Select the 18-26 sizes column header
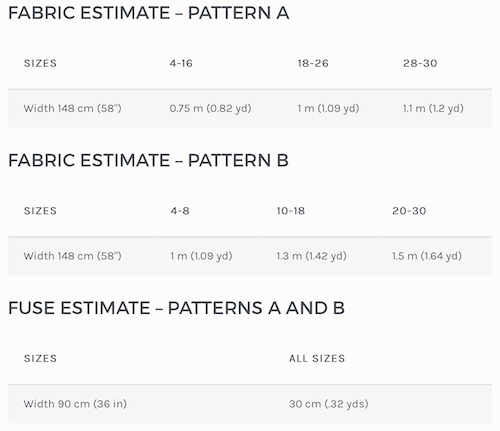Image resolution: width=500 pixels, height=431 pixels. pyautogui.click(x=313, y=63)
